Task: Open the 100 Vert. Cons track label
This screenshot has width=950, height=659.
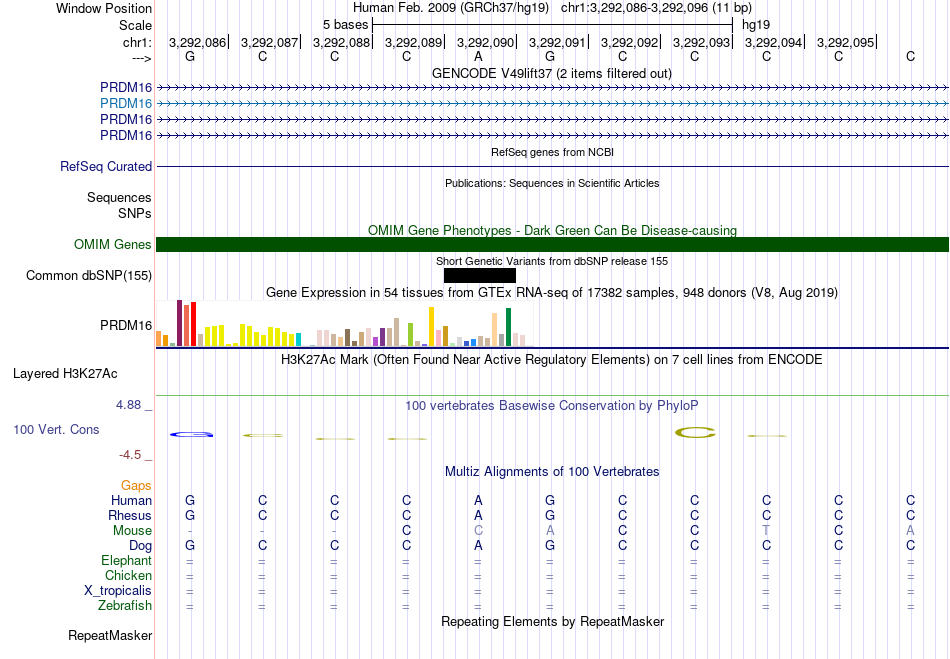Action: click(56, 429)
